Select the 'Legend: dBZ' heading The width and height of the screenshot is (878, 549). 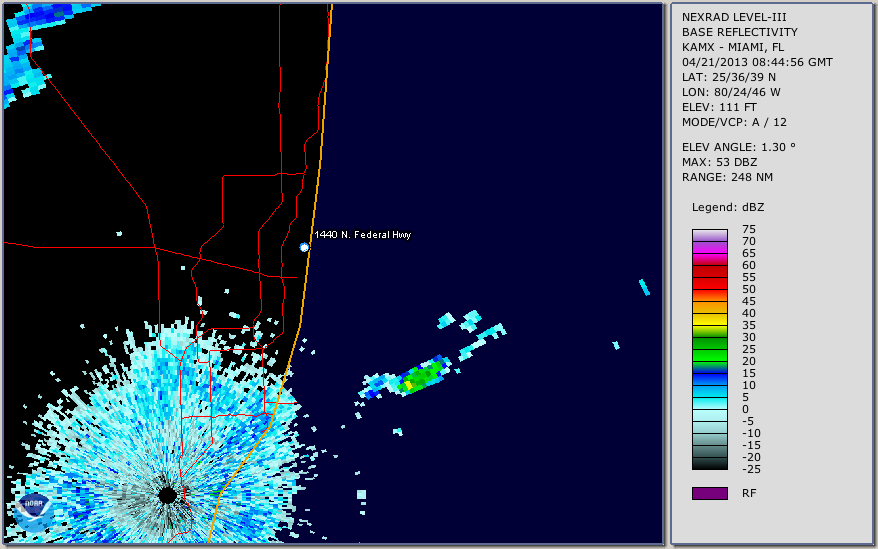point(727,207)
